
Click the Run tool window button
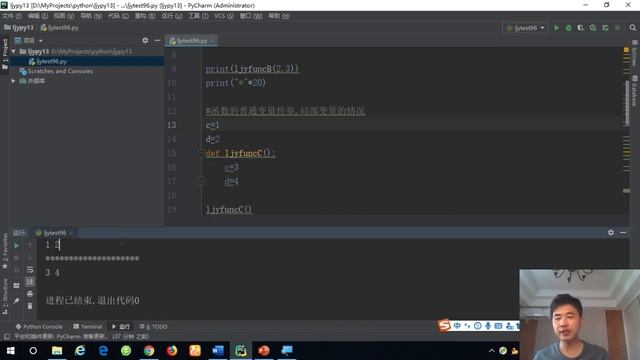coord(121,327)
